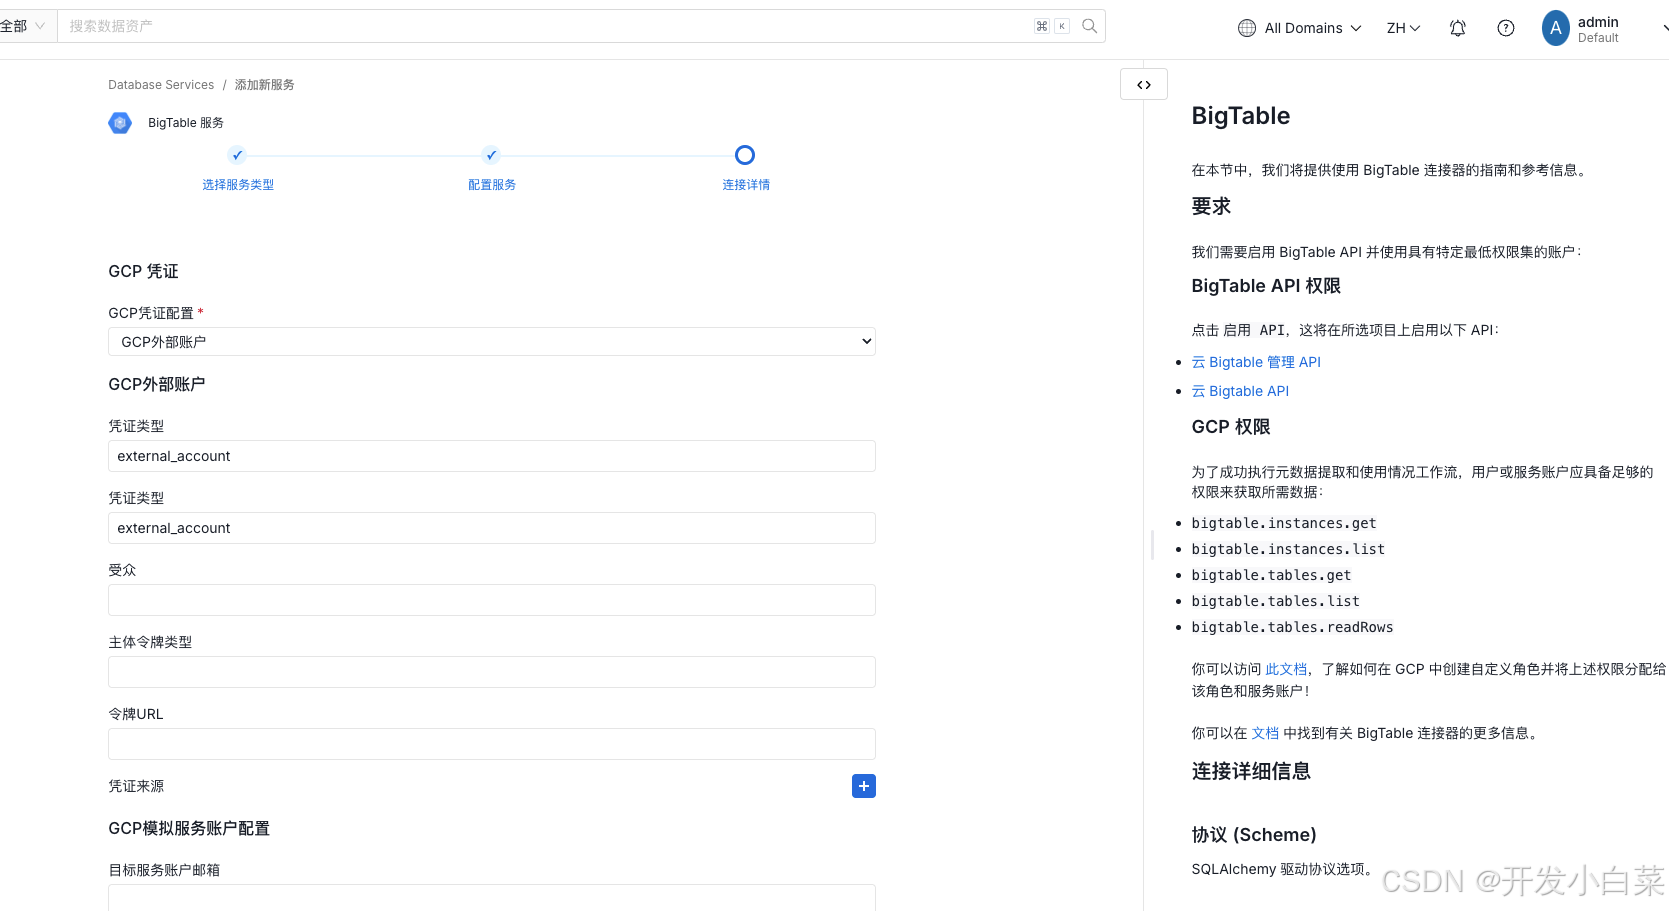This screenshot has width=1669, height=911.
Task: Click the 连接详情 step circle
Action: [x=745, y=155]
